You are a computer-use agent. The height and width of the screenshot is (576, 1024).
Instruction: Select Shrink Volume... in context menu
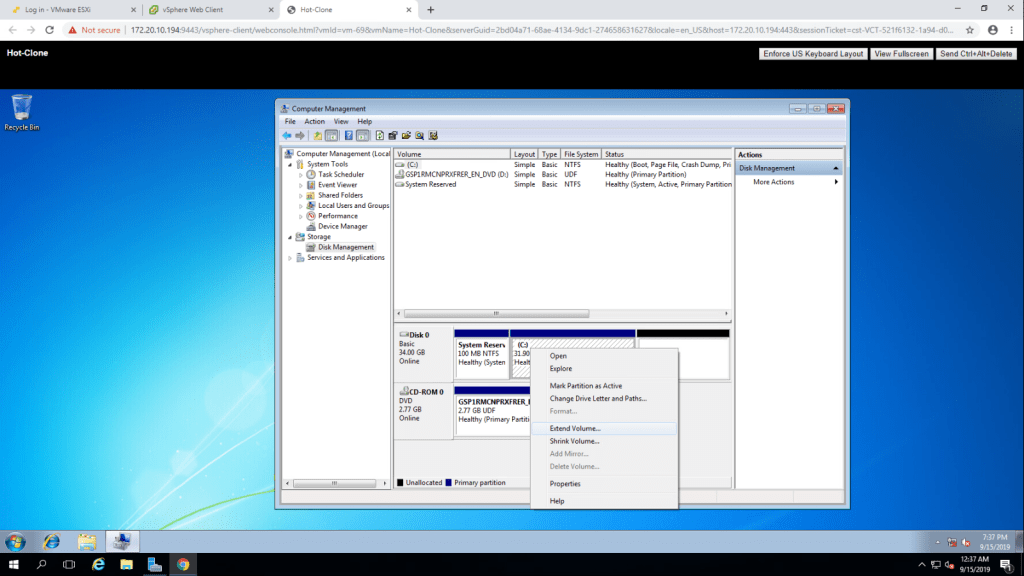574,441
